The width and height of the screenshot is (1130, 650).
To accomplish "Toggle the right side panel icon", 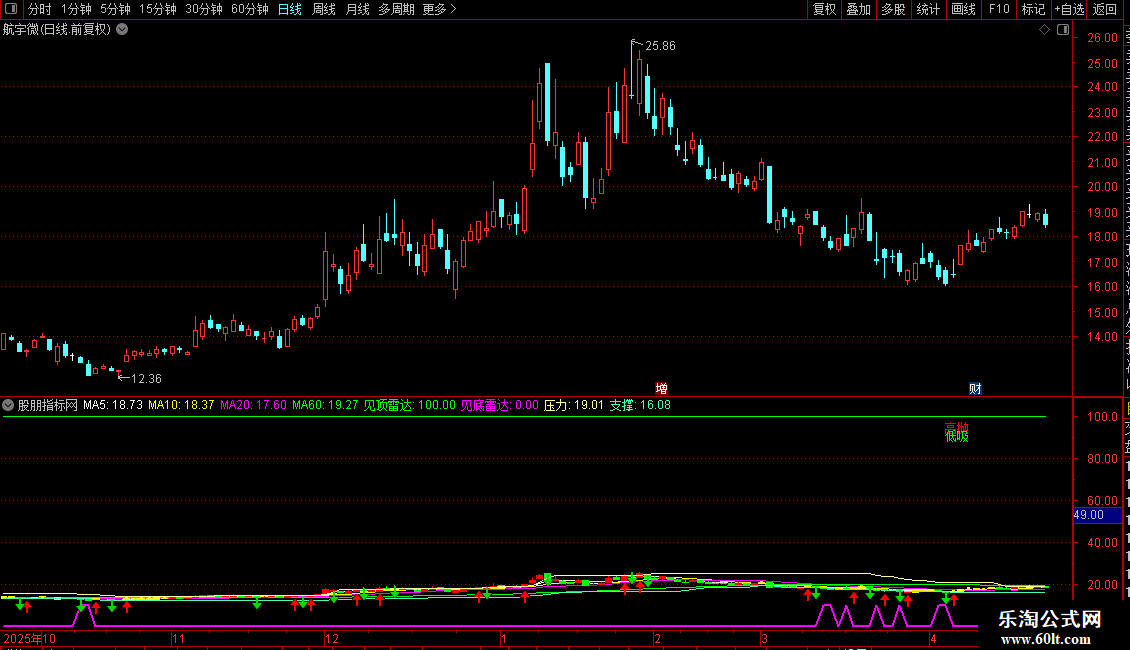I will point(1063,30).
